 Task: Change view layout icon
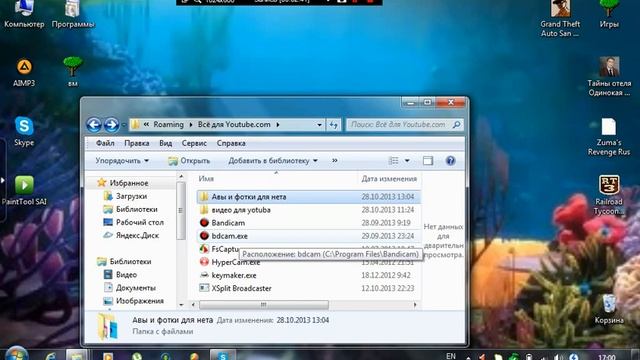coord(394,161)
